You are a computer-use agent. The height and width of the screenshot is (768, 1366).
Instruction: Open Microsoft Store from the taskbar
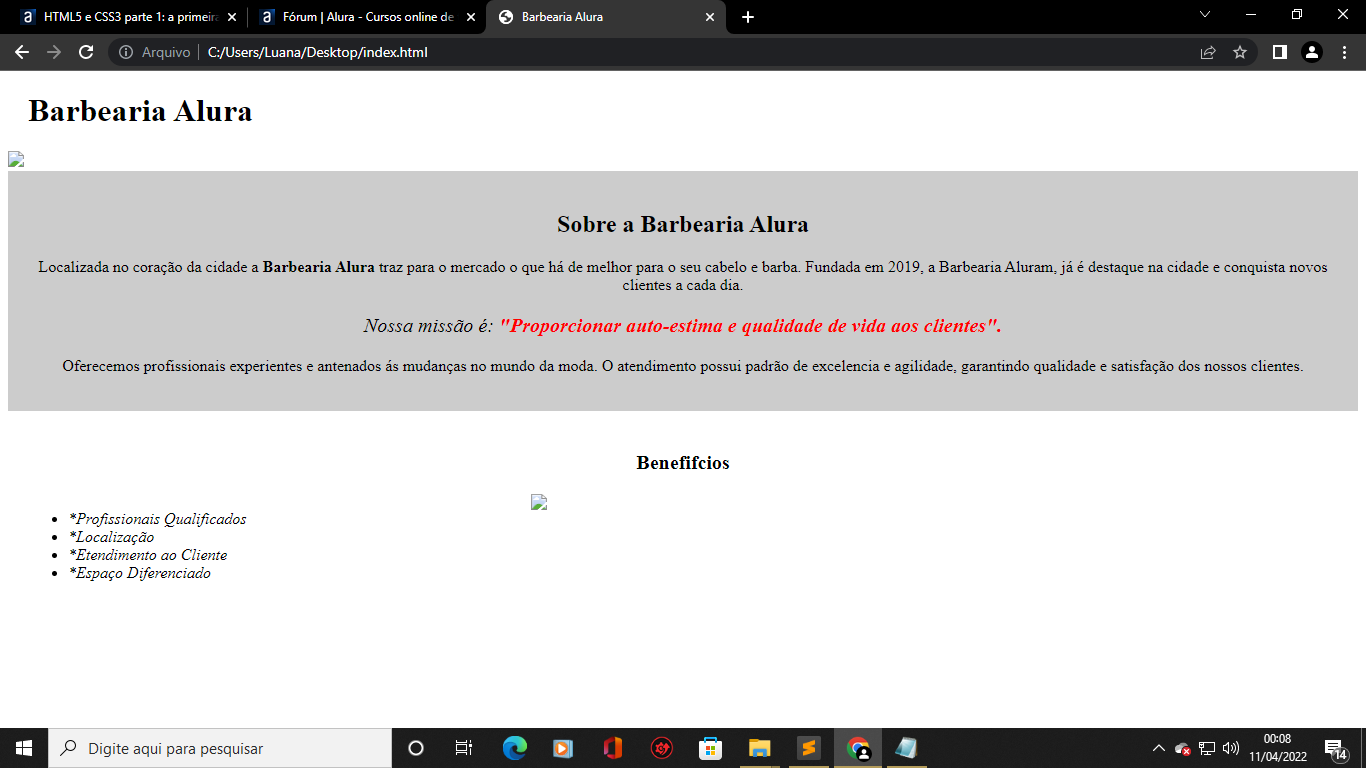710,748
